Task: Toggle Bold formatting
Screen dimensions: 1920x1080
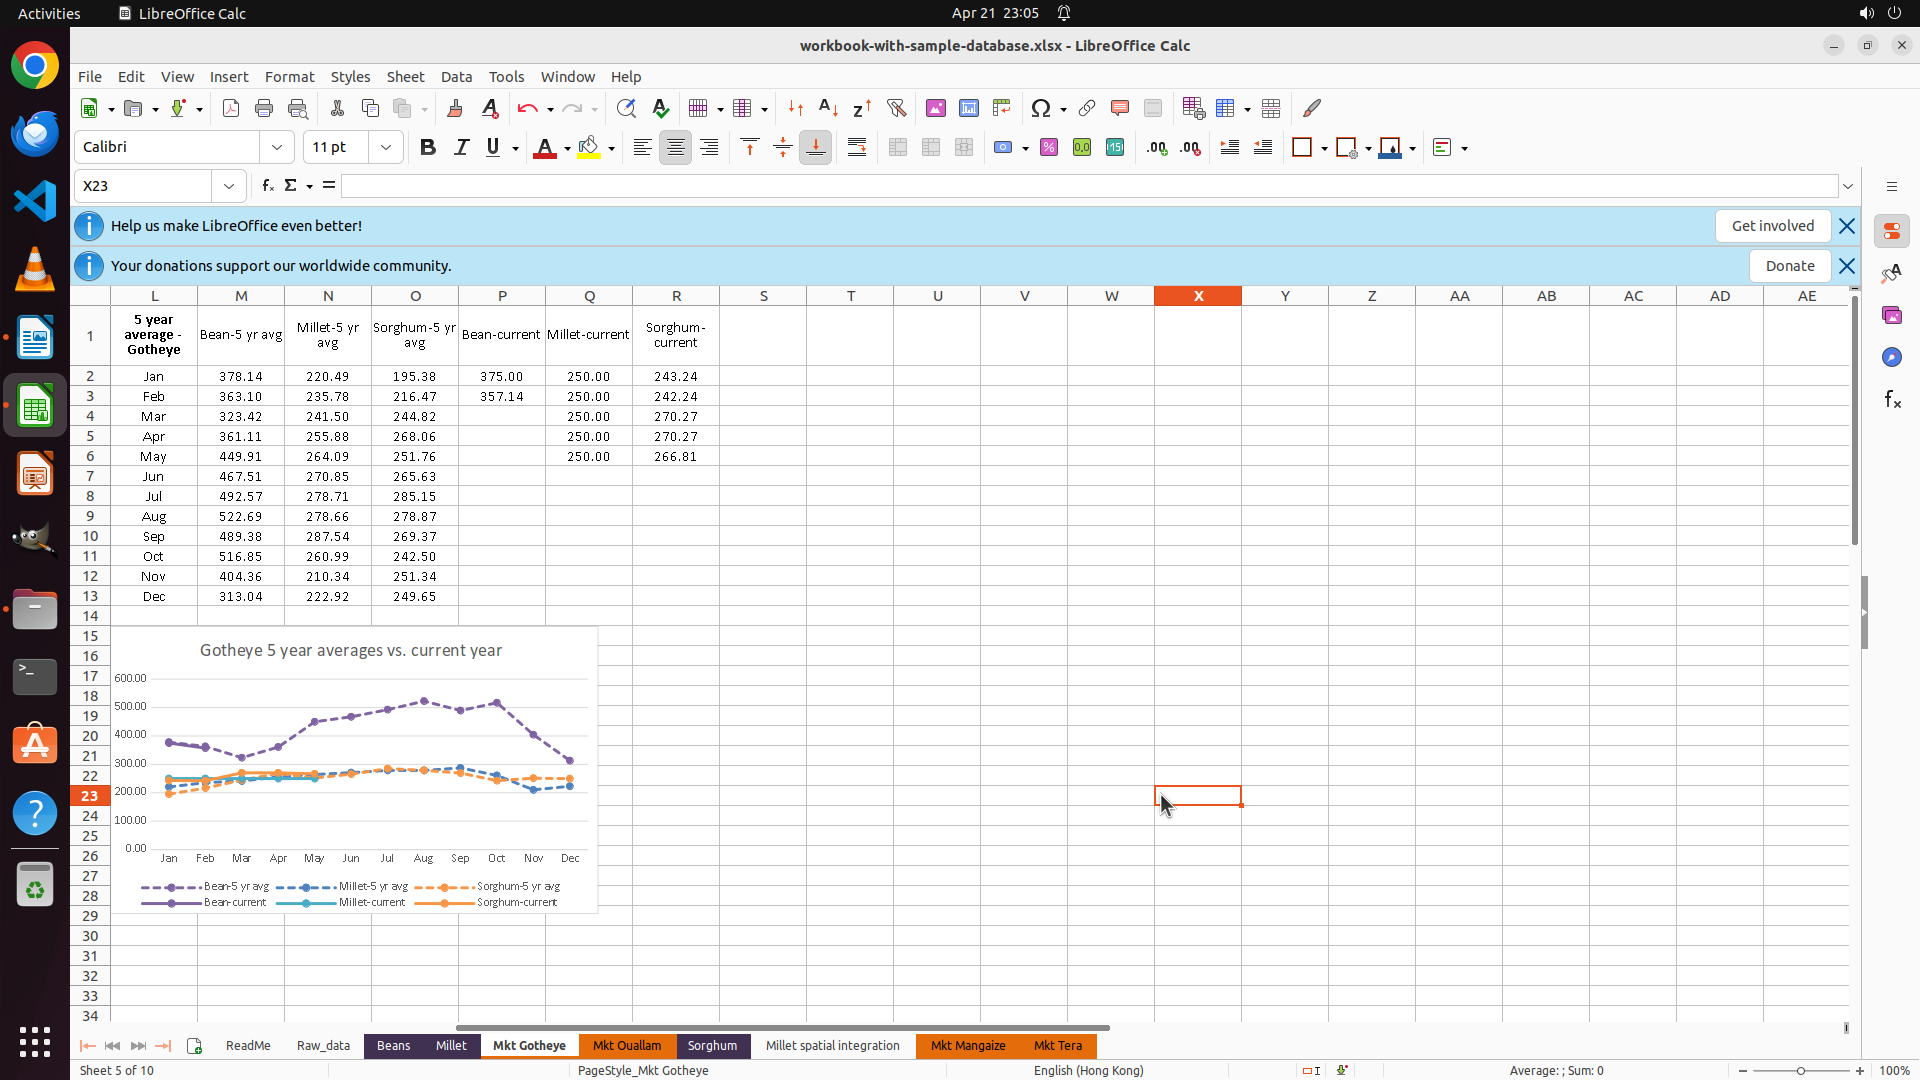Action: [x=428, y=147]
